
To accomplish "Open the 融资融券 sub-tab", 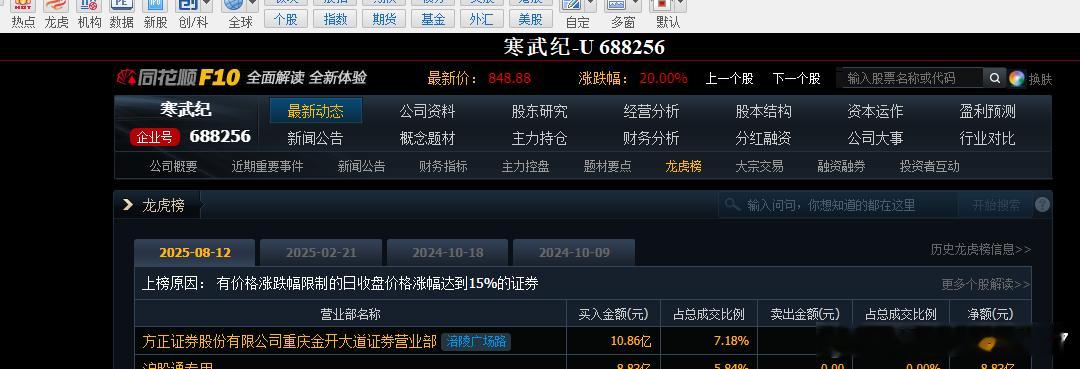I will pyautogui.click(x=842, y=167).
